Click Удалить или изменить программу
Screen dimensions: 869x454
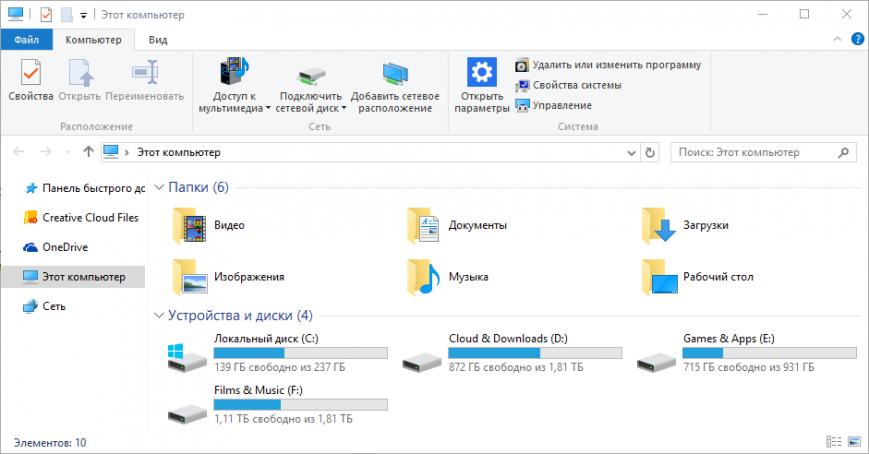(608, 65)
